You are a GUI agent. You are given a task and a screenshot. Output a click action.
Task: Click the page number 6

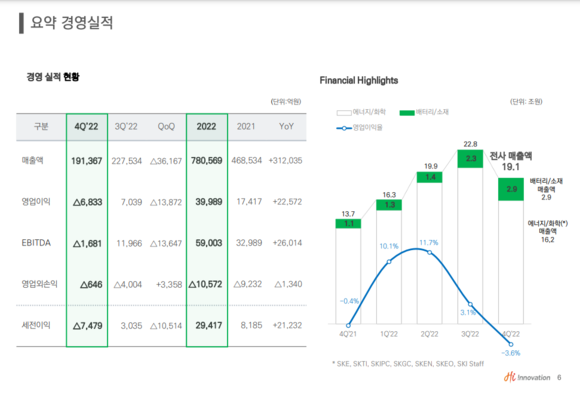[x=559, y=377]
